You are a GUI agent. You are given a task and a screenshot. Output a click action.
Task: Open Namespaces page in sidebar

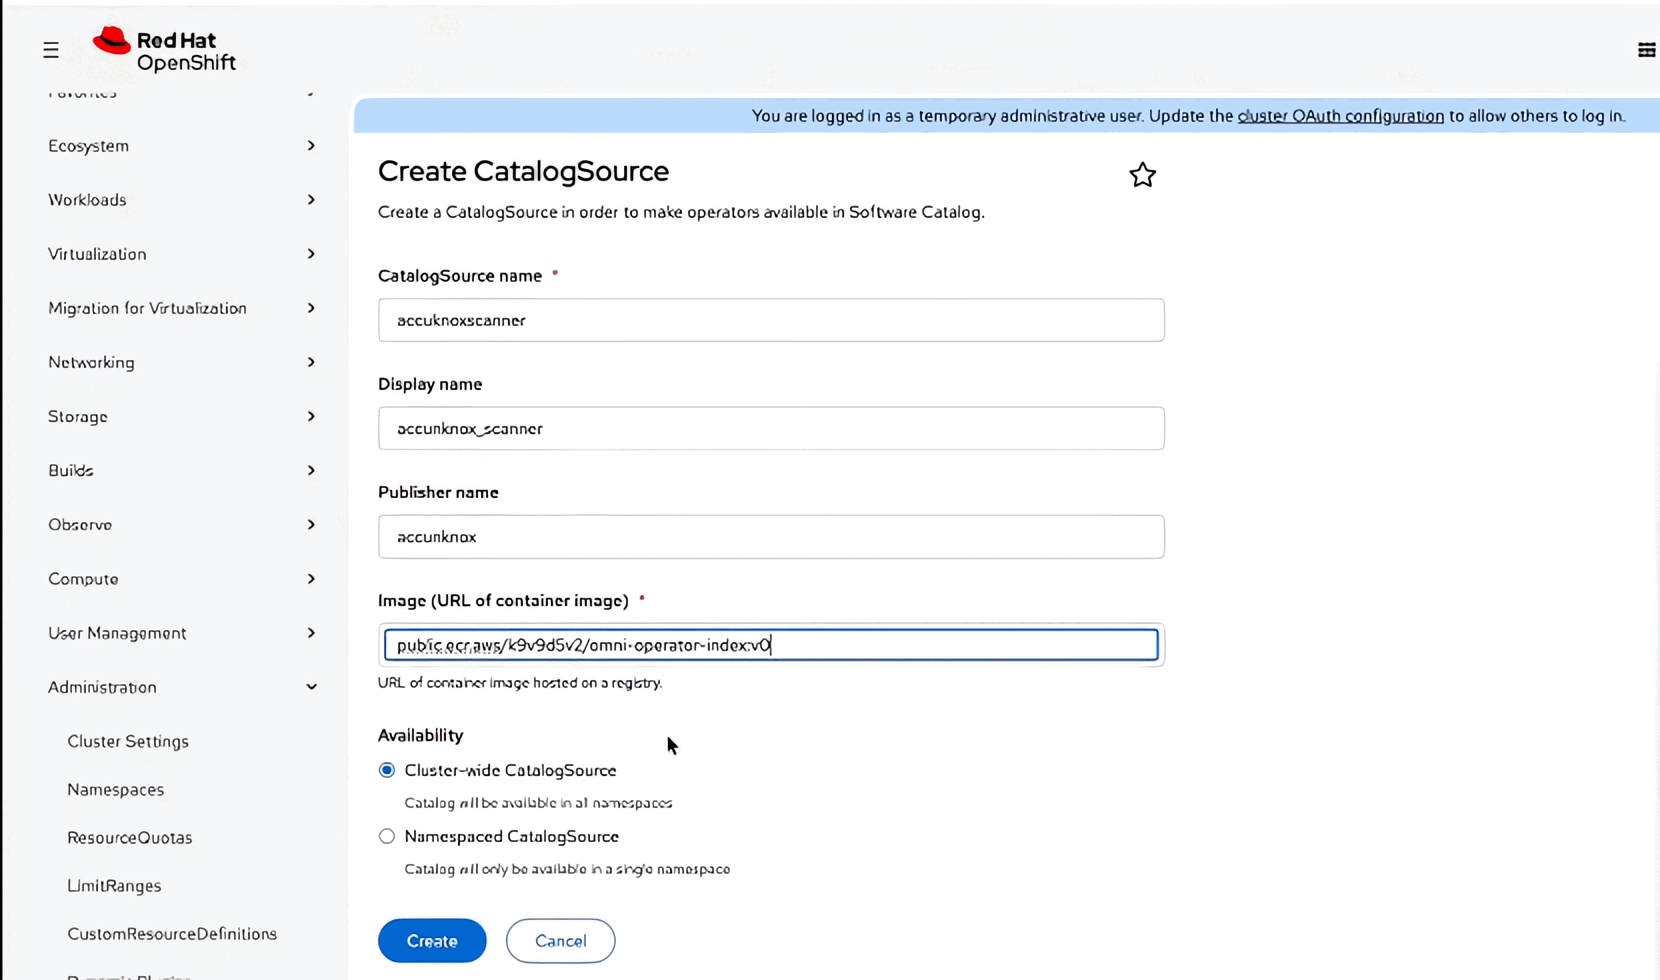pyautogui.click(x=116, y=789)
